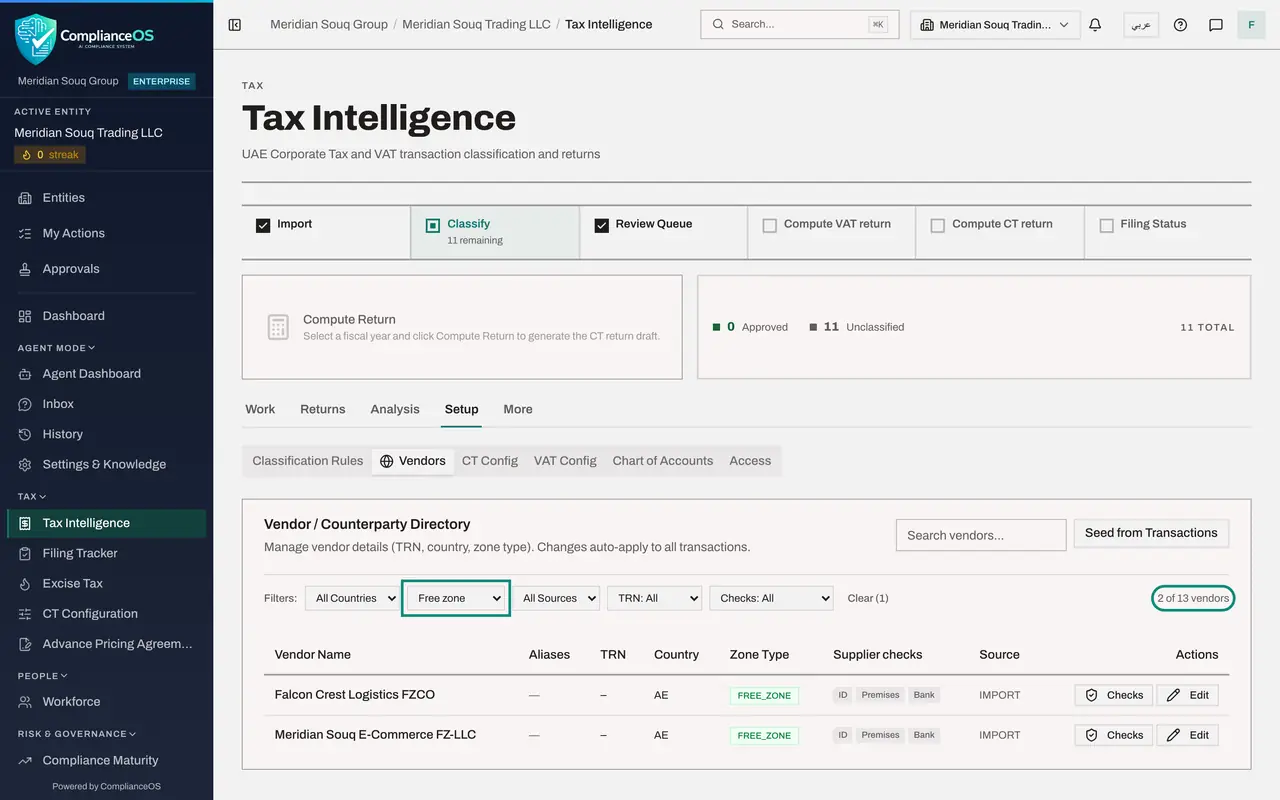
Task: Click Seed from Transactions button
Action: (1151, 533)
